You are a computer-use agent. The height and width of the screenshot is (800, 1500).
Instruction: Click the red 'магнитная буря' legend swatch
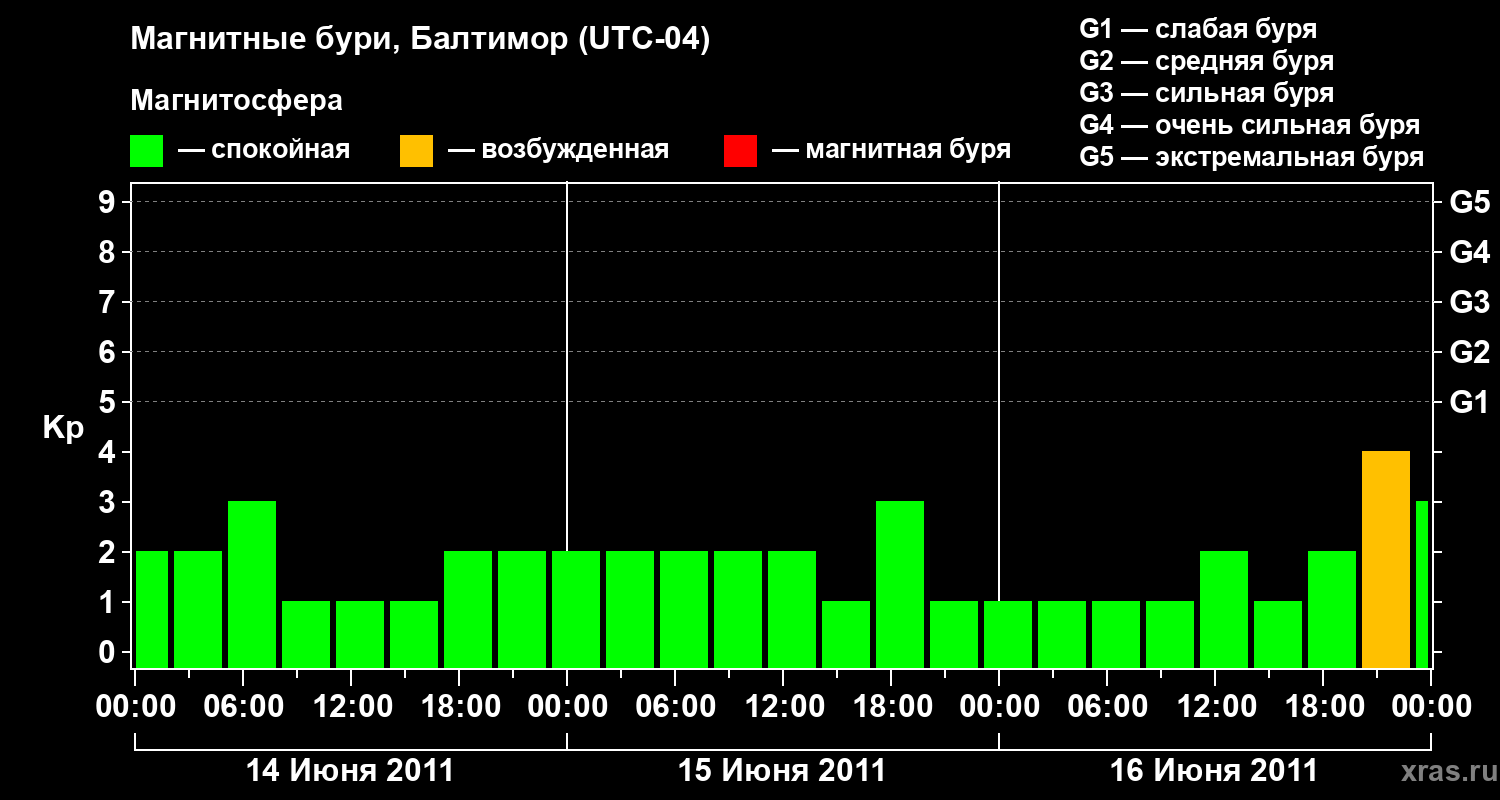coord(740,151)
